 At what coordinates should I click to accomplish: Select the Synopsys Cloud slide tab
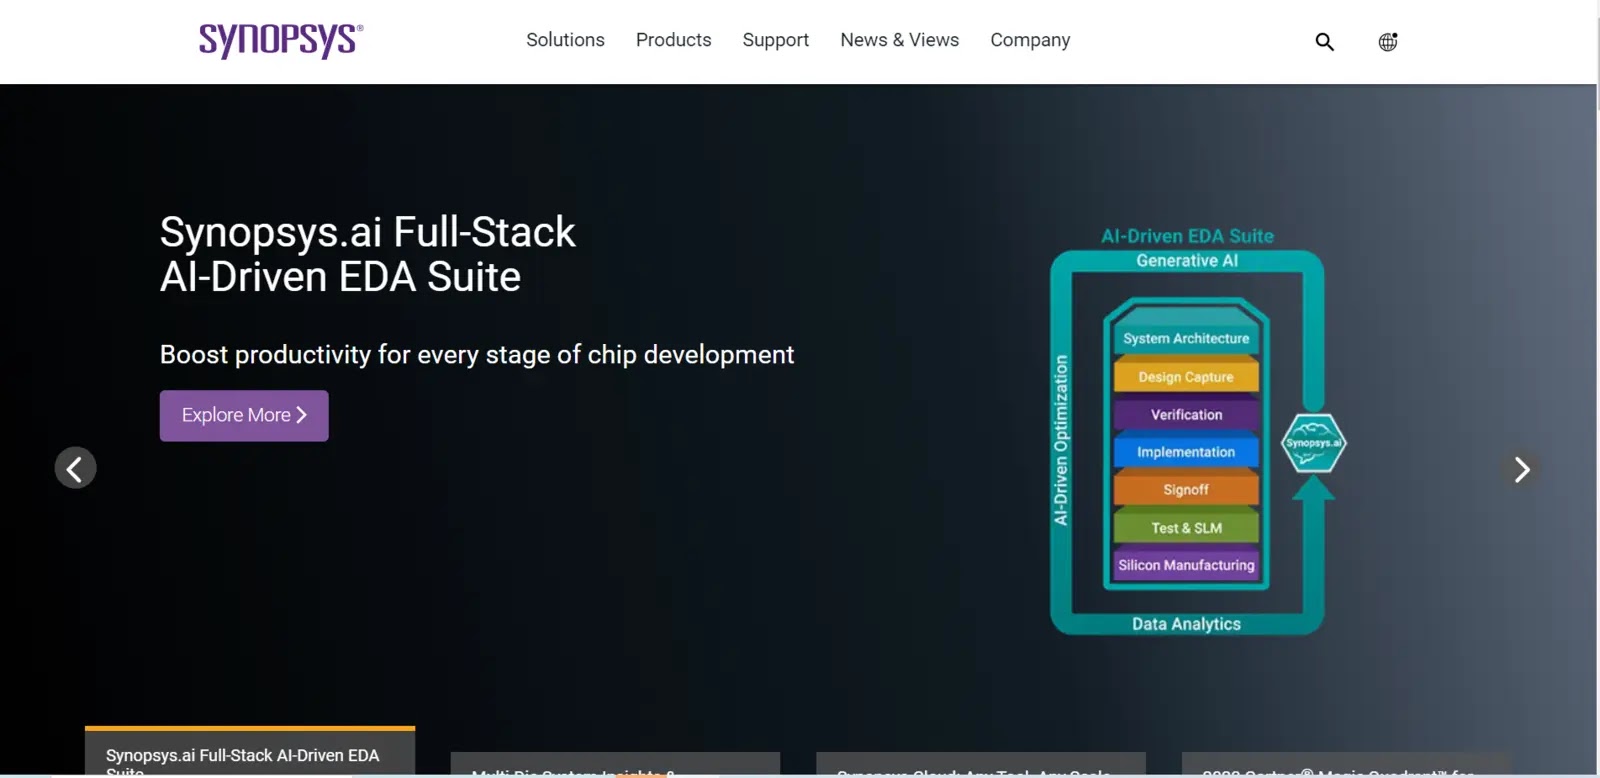tap(980, 766)
